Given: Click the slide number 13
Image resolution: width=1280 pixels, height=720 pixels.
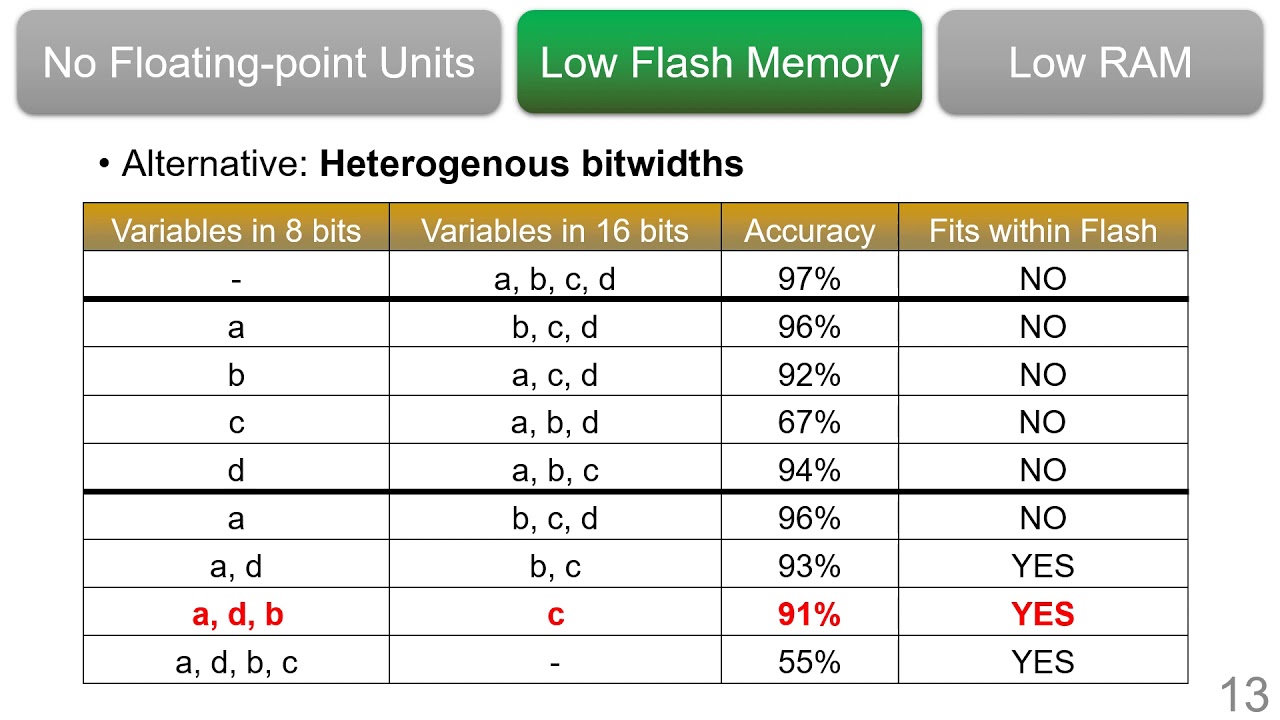Looking at the screenshot, I should click(1243, 694).
